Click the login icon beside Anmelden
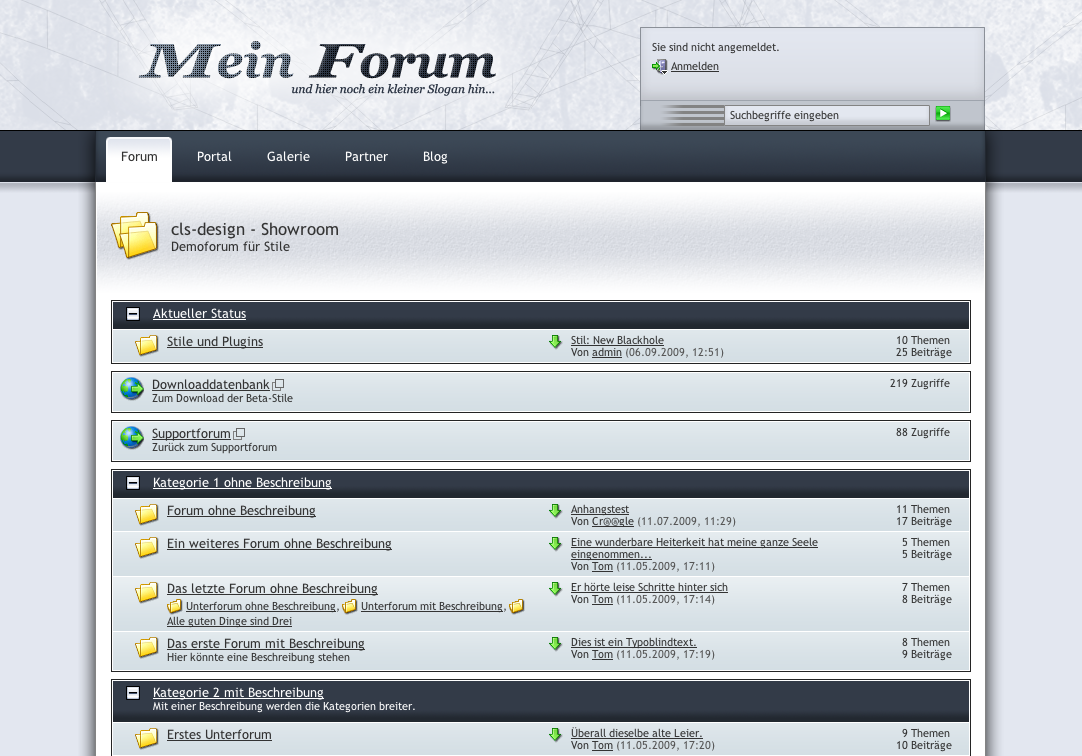This screenshot has height=756, width=1082. pos(659,66)
